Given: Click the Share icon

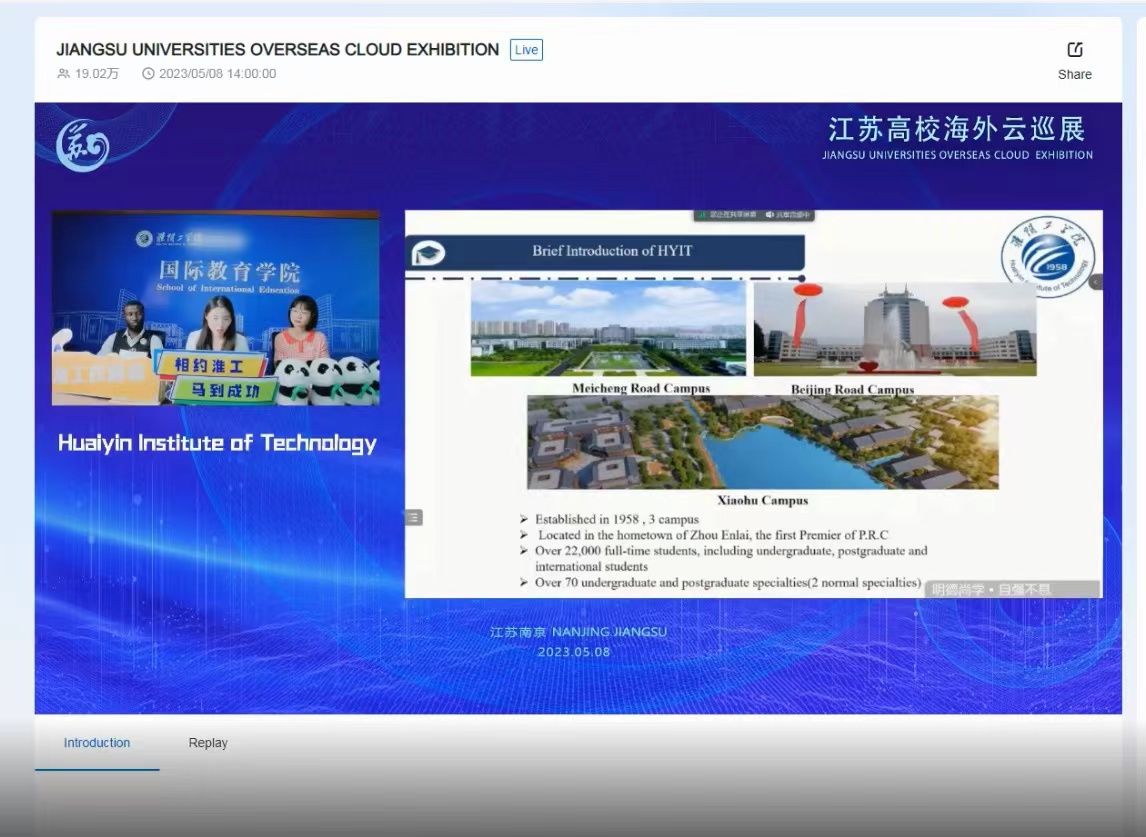Looking at the screenshot, I should pos(1074,50).
